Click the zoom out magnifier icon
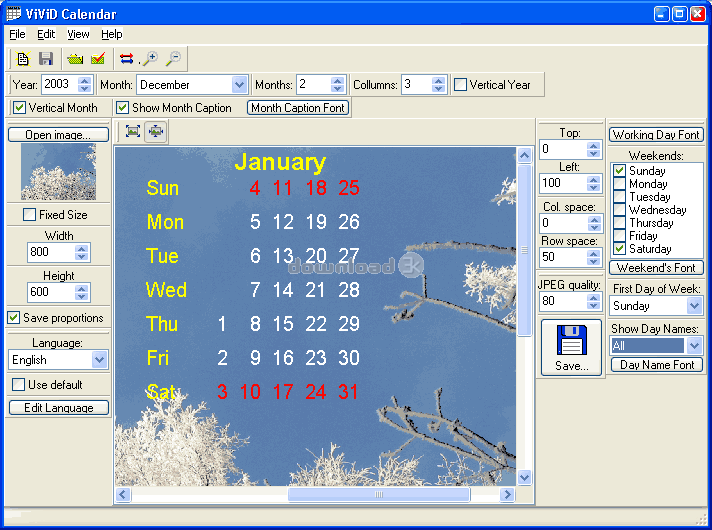 [x=173, y=59]
